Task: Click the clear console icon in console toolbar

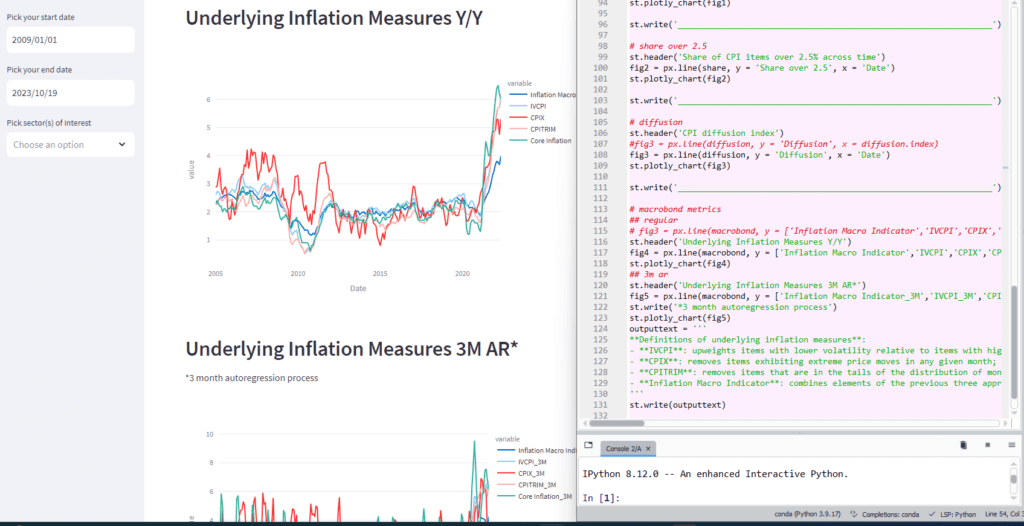Action: (963, 446)
